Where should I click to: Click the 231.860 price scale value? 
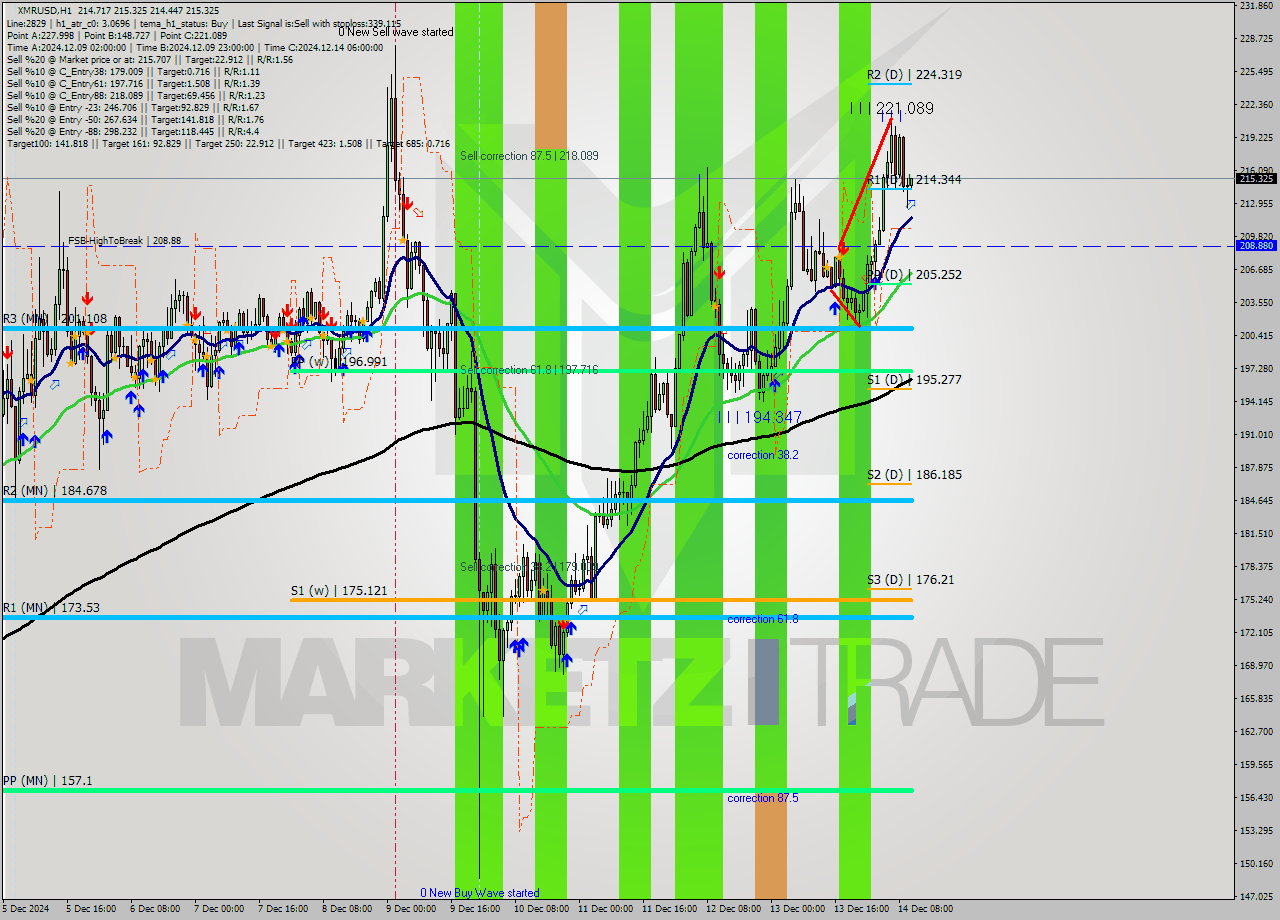tap(1256, 6)
